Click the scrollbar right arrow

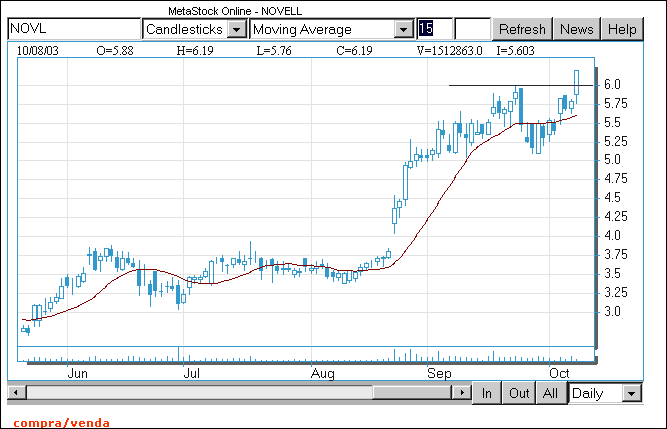[462, 392]
